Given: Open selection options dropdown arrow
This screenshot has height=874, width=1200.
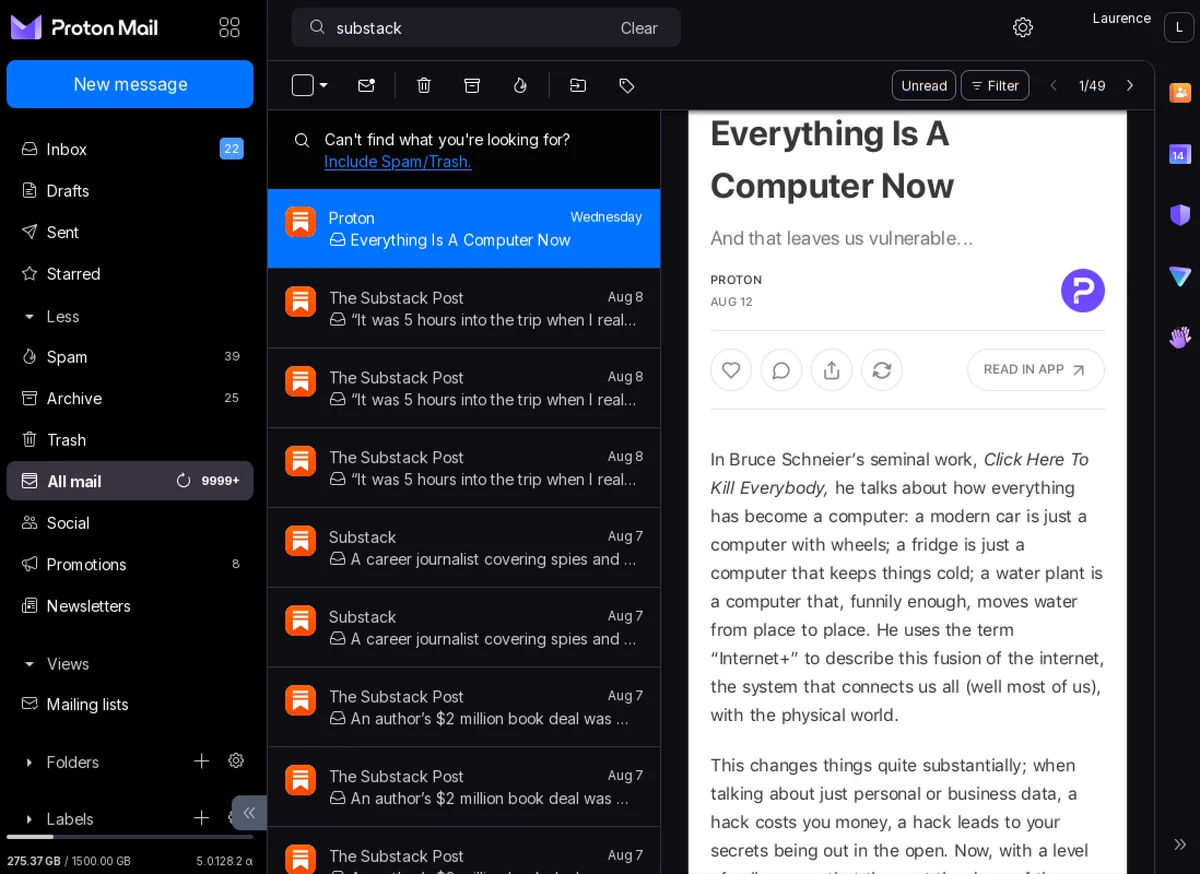Looking at the screenshot, I should pyautogui.click(x=324, y=85).
